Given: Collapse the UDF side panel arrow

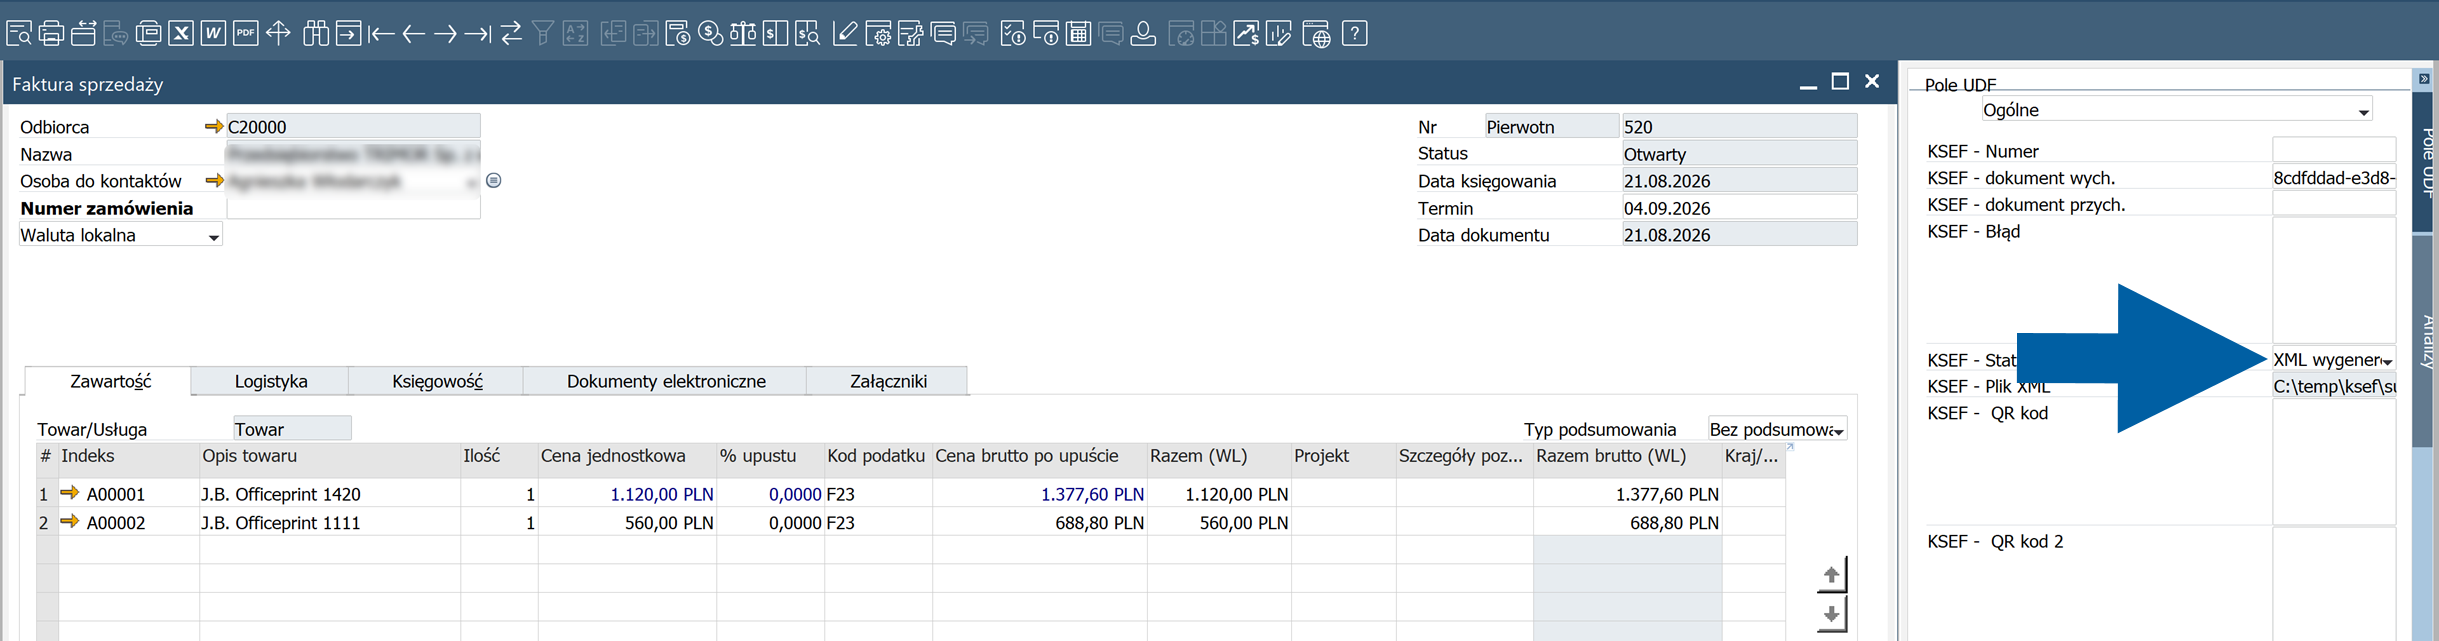Looking at the screenshot, I should click(x=2424, y=78).
